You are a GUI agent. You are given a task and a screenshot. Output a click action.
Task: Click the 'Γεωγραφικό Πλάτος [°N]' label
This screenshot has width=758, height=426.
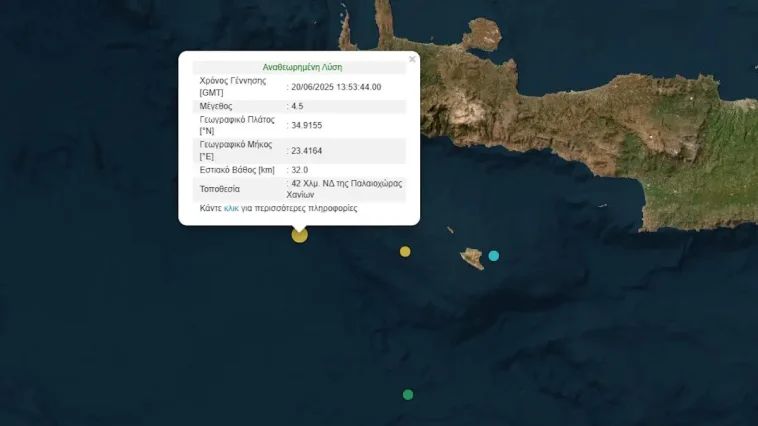[x=238, y=125]
